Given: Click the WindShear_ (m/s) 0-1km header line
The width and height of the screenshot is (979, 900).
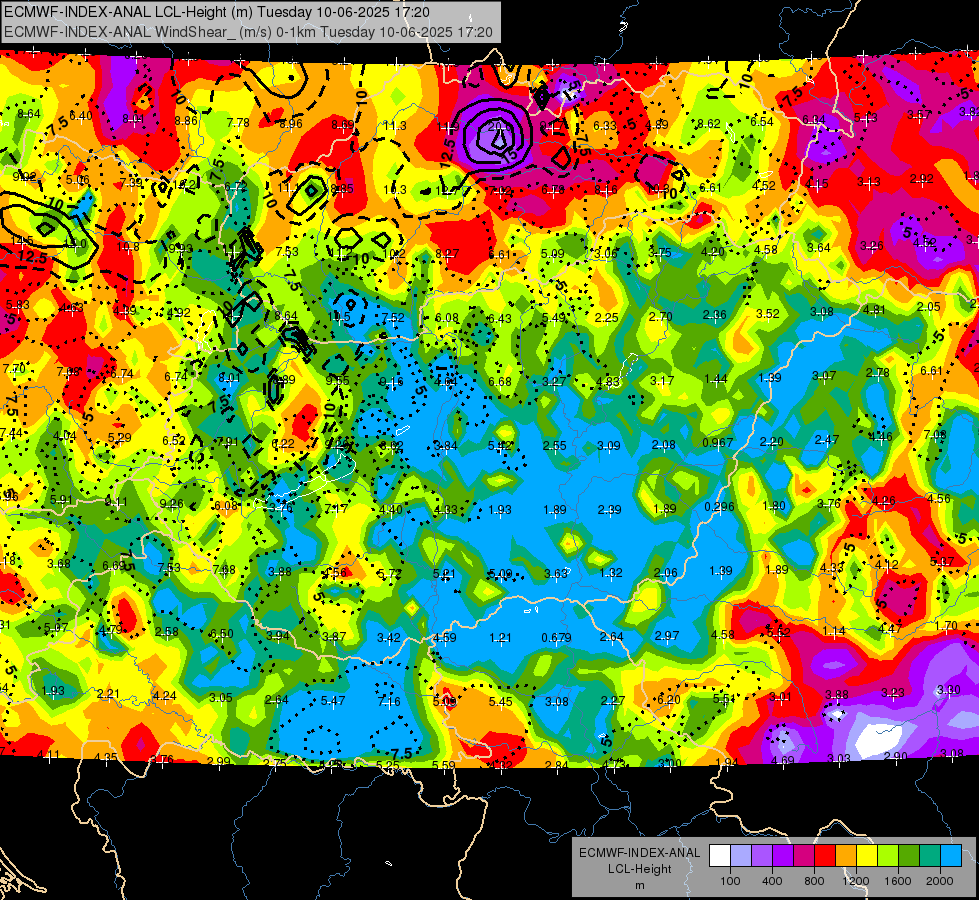Looking at the screenshot, I should pos(248,32).
